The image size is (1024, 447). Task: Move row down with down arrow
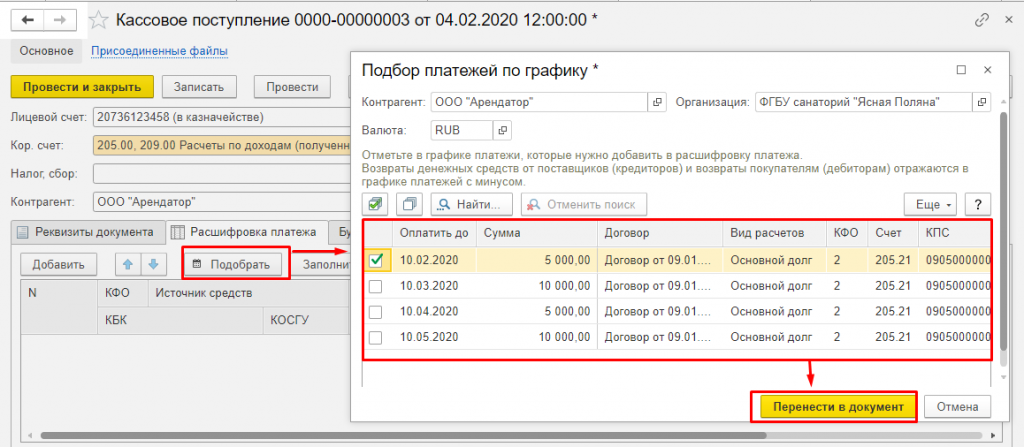[153, 264]
